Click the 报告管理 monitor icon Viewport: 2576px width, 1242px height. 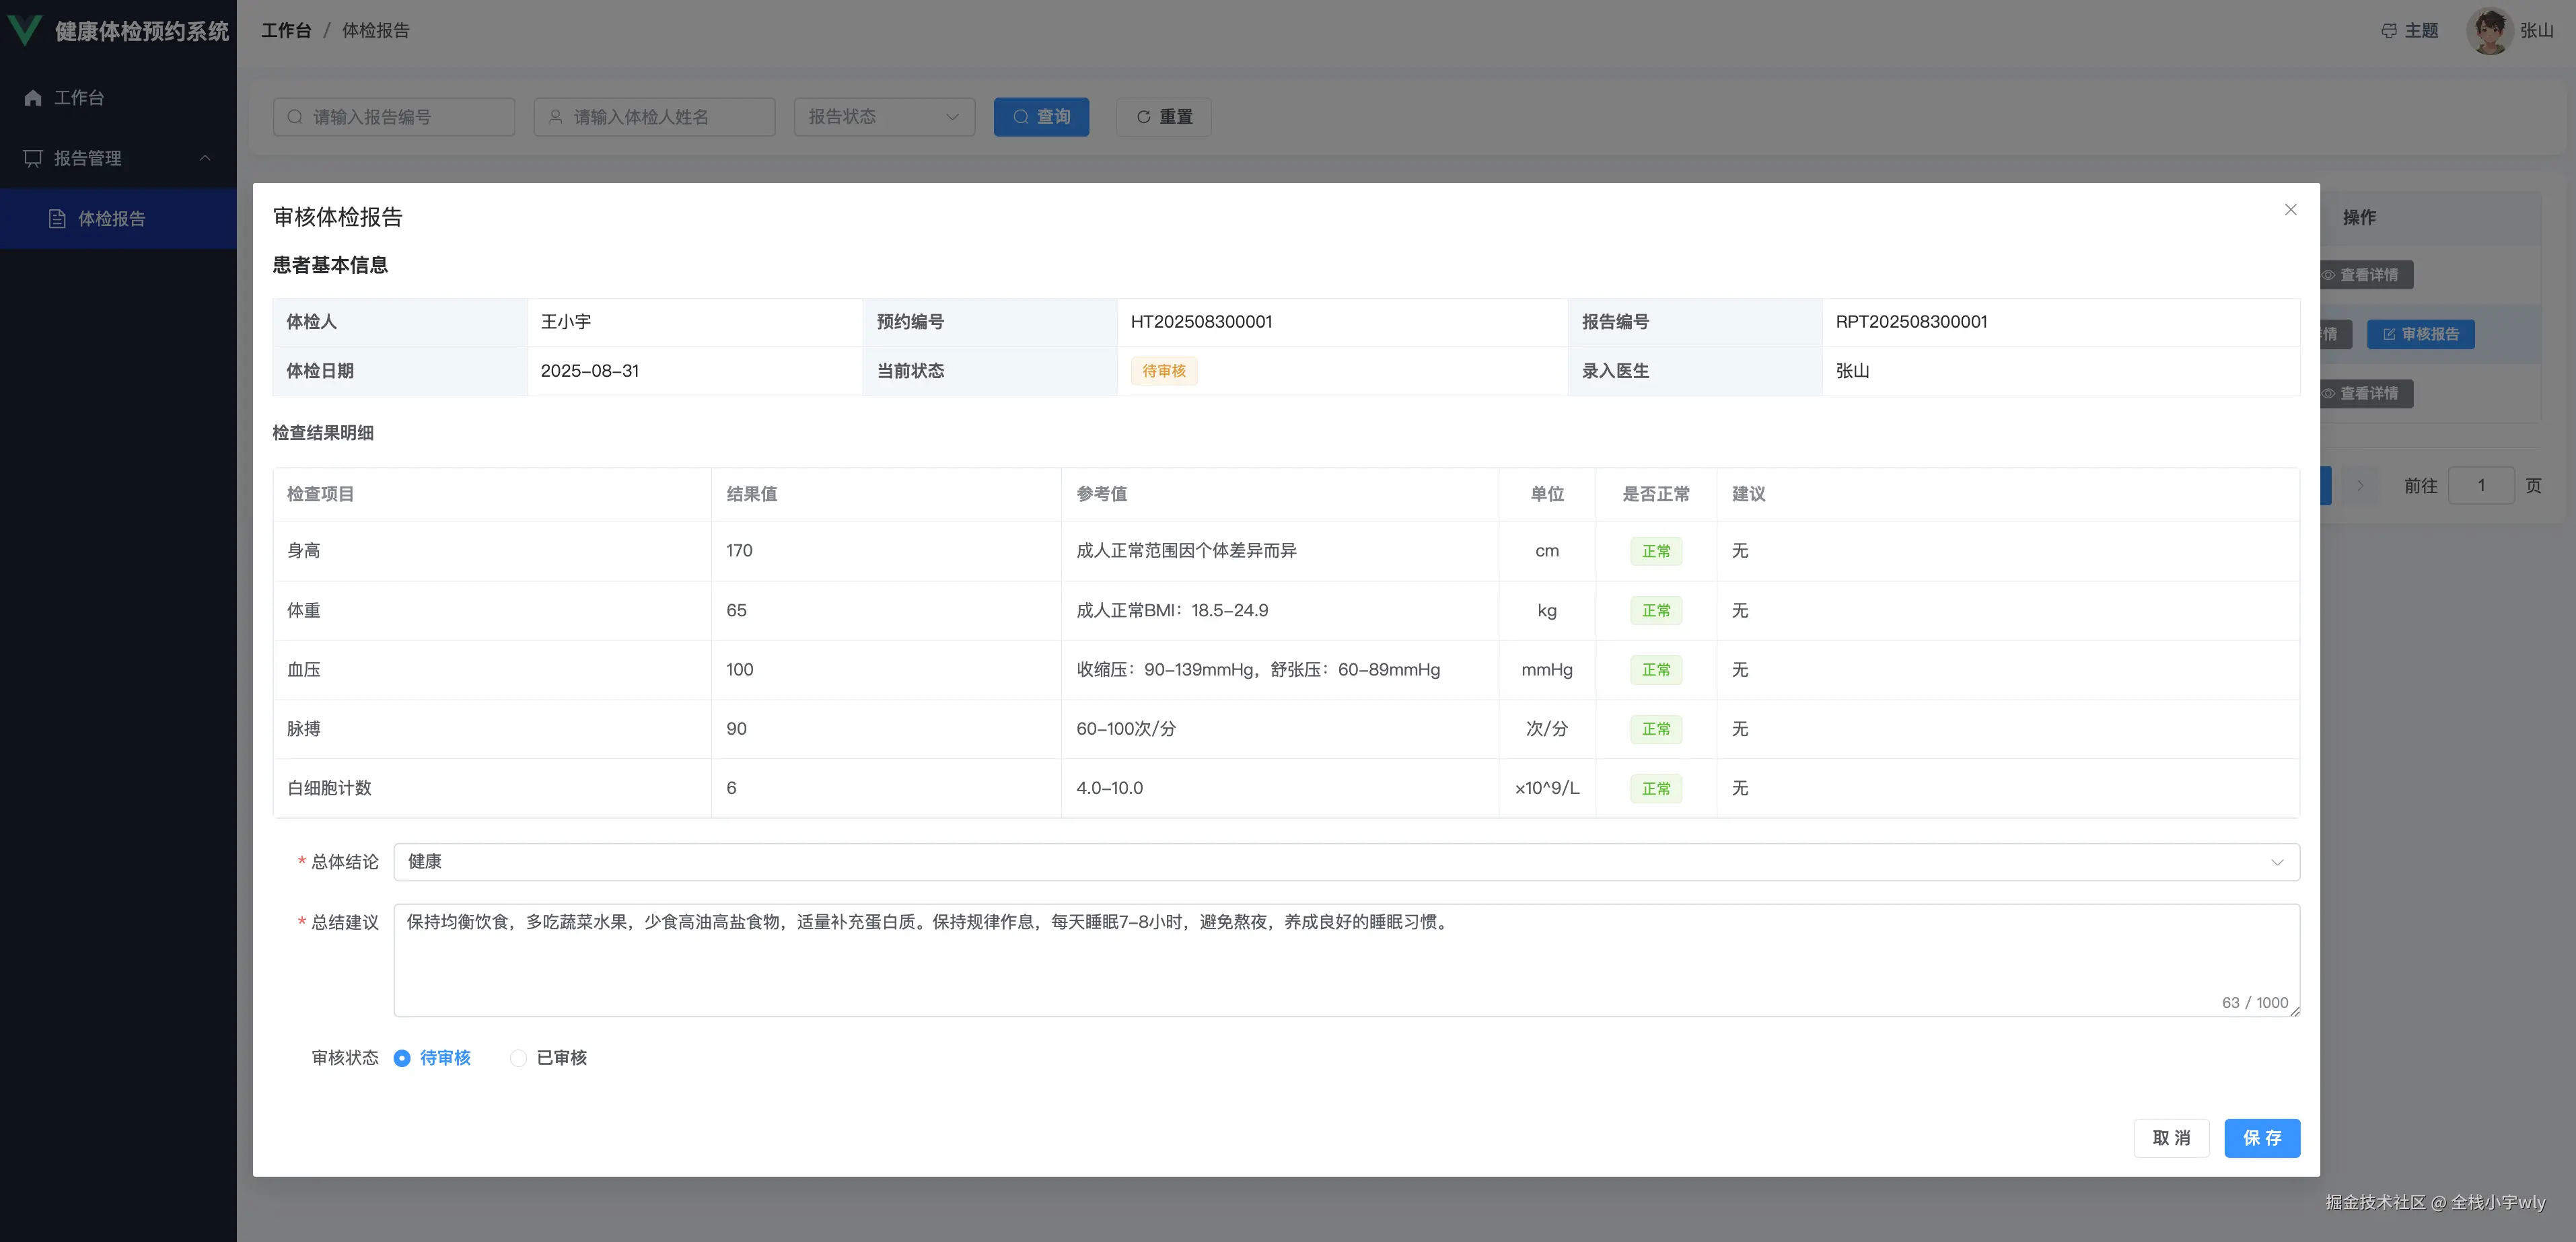point(33,158)
